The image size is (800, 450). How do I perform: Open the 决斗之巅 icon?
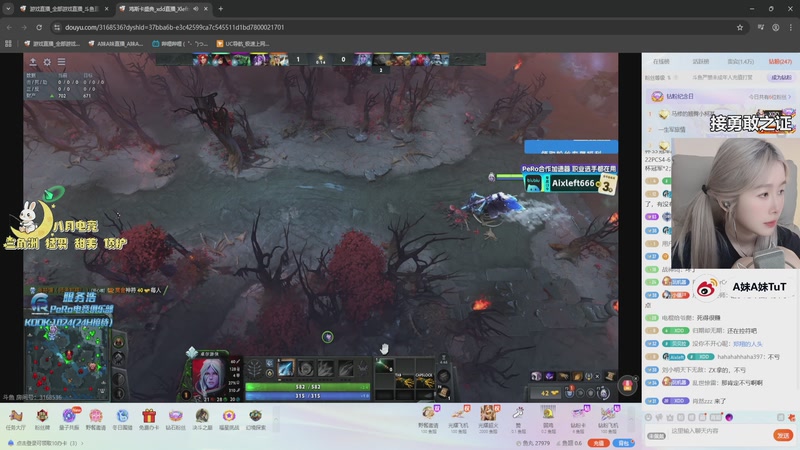pyautogui.click(x=202, y=420)
